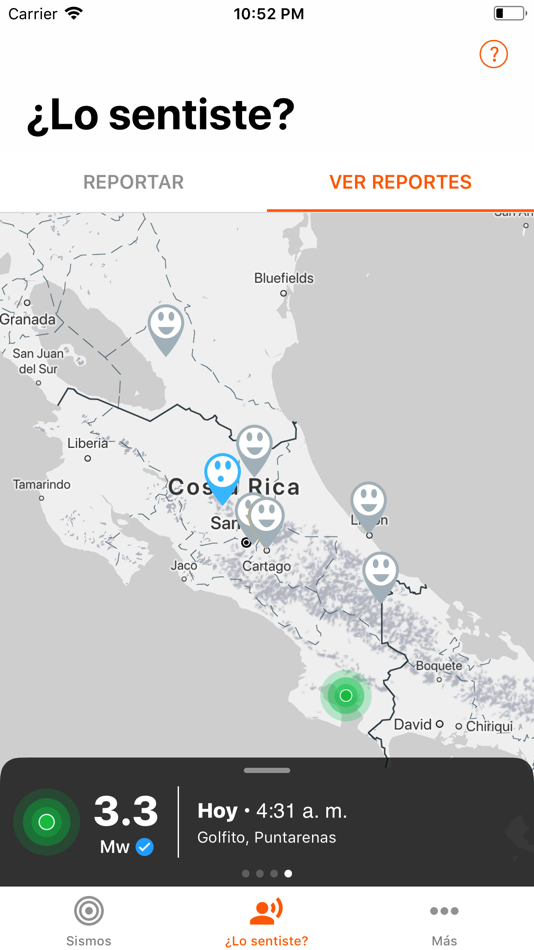This screenshot has height=950, width=534.
Task: Tap the Jaco label on map
Action: [x=184, y=565]
